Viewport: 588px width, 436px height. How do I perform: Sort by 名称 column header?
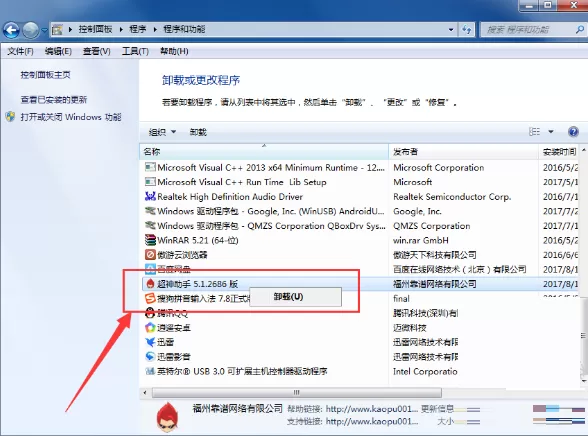click(264, 152)
